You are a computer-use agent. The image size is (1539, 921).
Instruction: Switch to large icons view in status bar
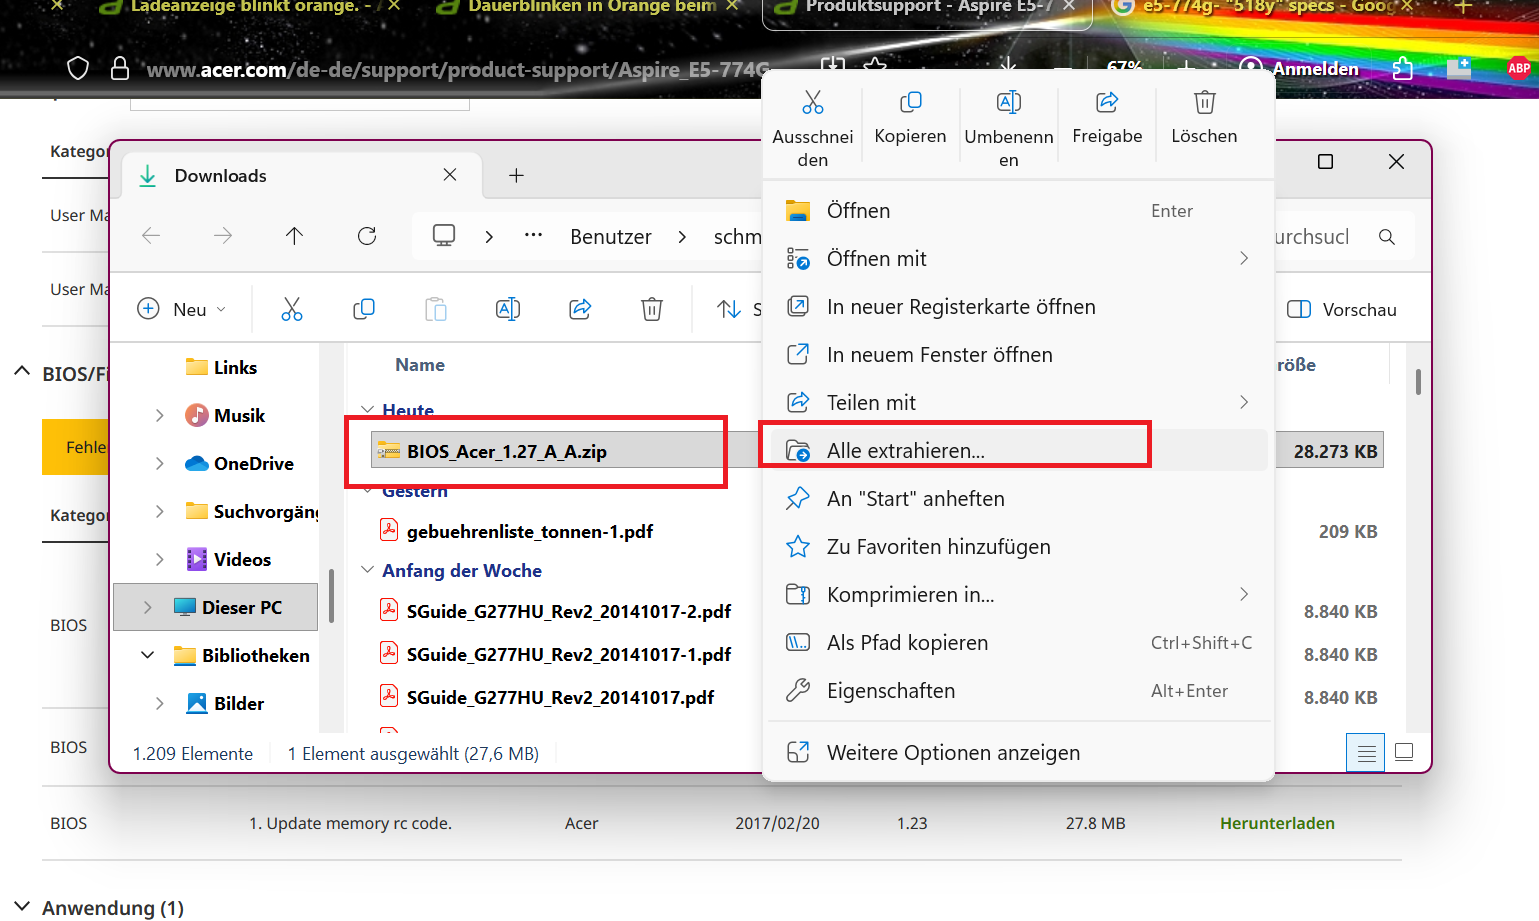1404,752
